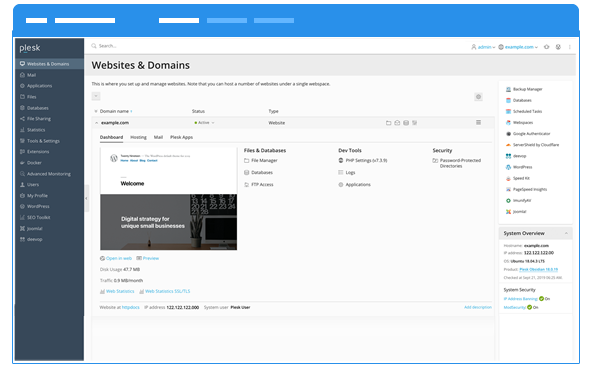Switch to the Plesk Apps tab
Image resolution: width=594 pixels, height=370 pixels.
coord(181,137)
